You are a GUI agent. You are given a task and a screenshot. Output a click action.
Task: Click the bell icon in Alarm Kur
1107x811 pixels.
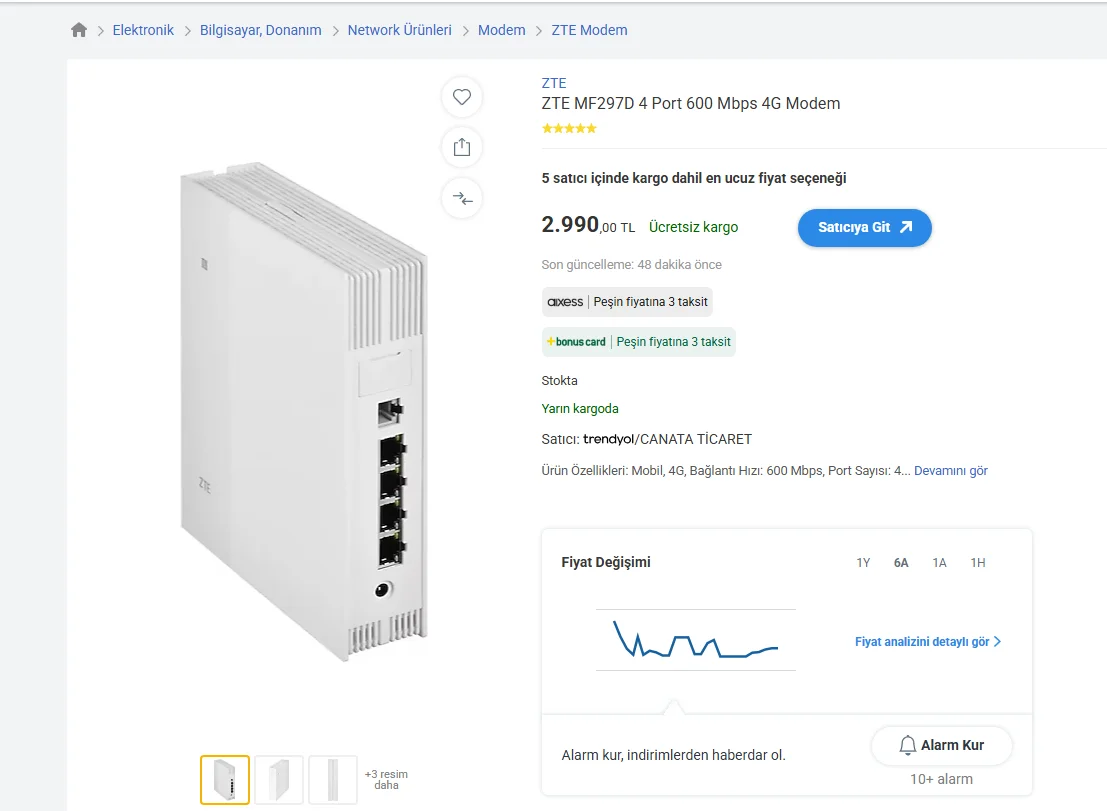(x=908, y=745)
